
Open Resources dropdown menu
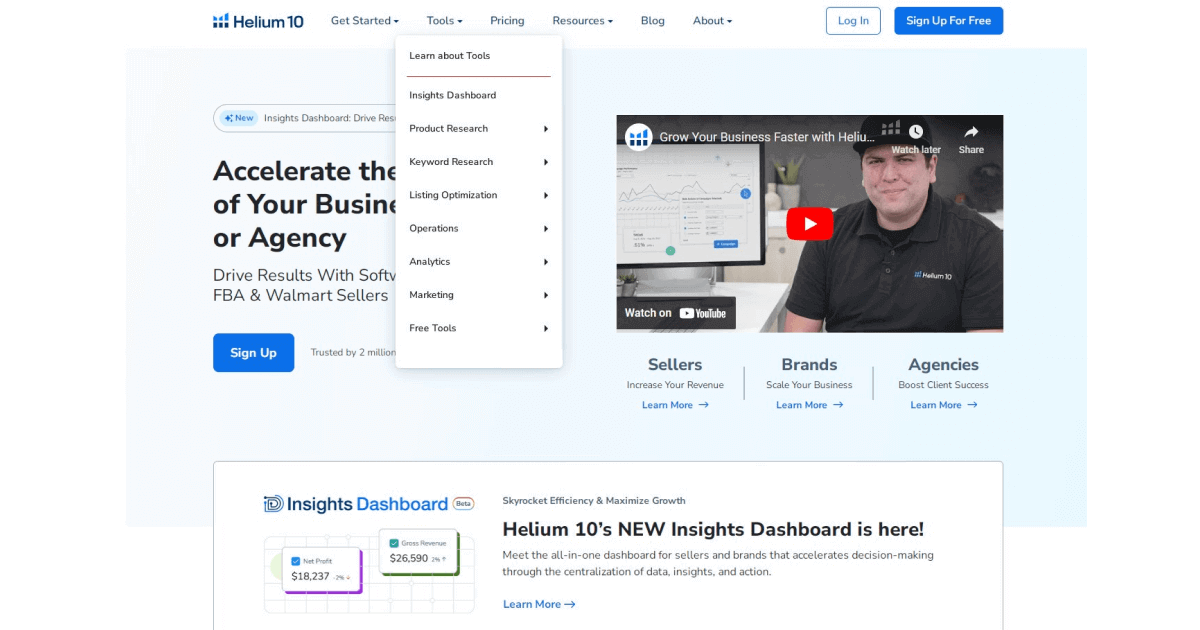(x=582, y=21)
